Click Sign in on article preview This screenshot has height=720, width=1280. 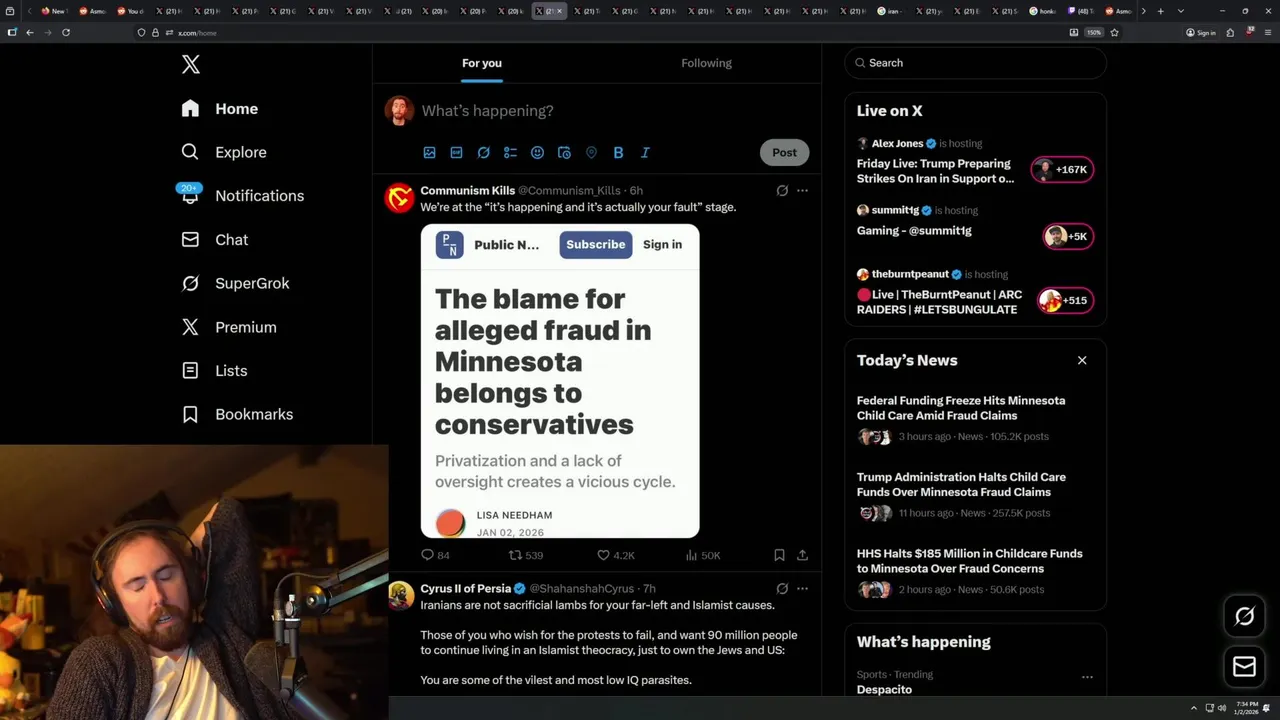click(x=662, y=245)
